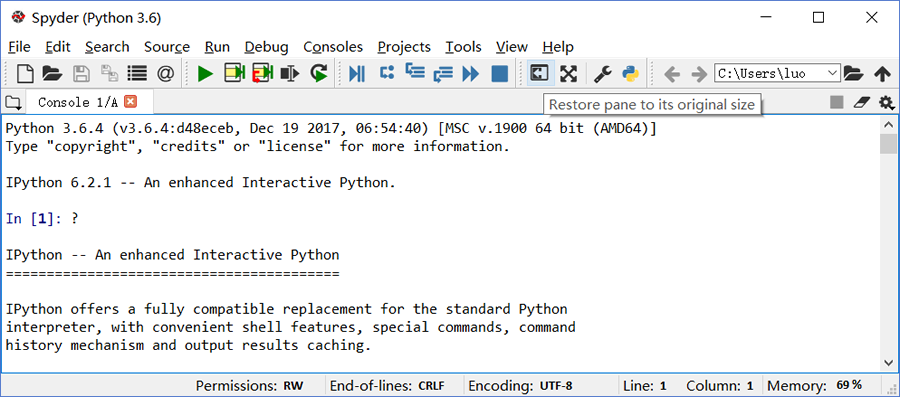Open the console tabs browse button
The height and width of the screenshot is (397, 900).
[x=12, y=103]
